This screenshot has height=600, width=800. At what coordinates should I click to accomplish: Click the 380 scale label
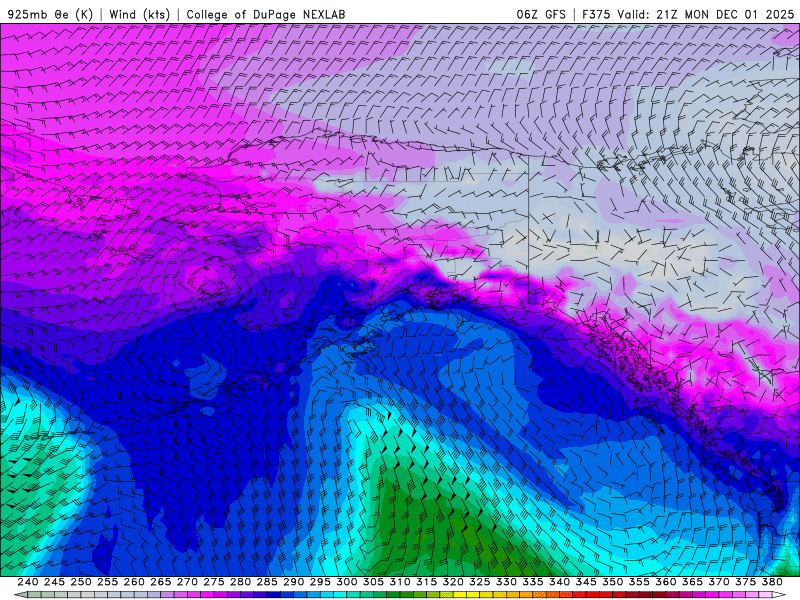click(x=772, y=582)
